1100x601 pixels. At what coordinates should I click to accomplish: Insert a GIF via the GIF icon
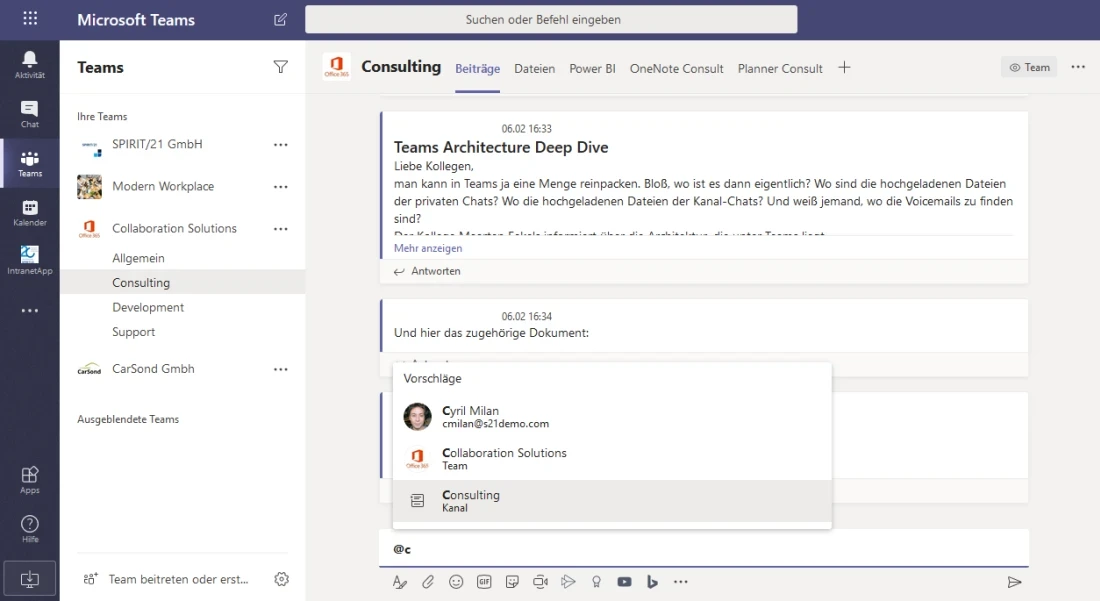tap(484, 582)
